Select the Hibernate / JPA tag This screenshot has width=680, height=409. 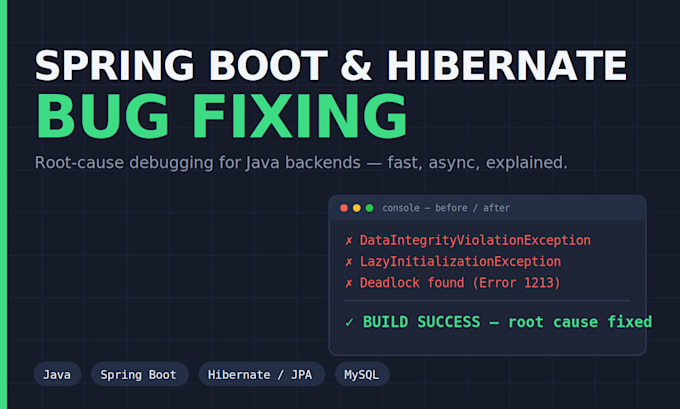point(261,374)
